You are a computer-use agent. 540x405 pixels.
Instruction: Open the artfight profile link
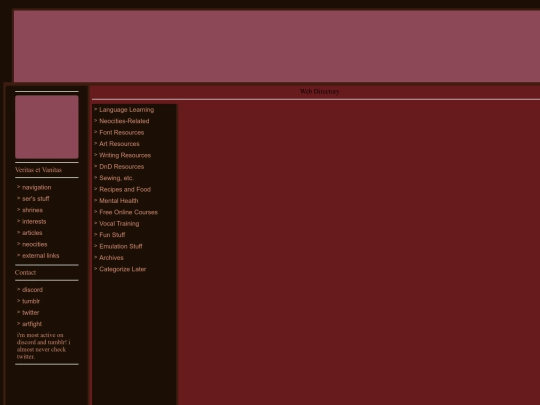pos(32,324)
